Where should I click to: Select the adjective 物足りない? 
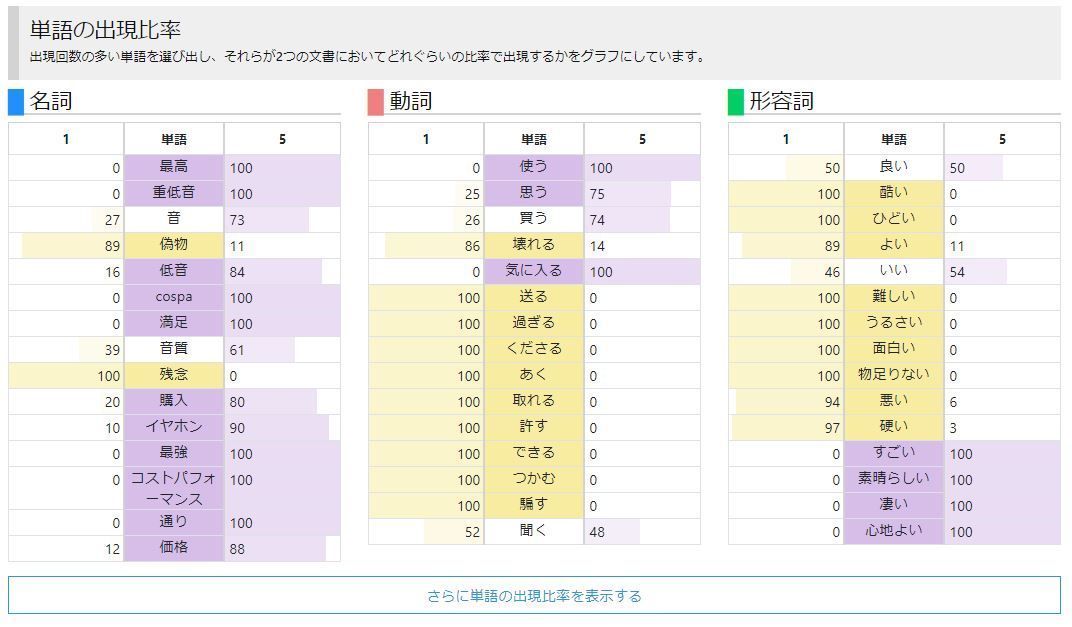tap(894, 375)
